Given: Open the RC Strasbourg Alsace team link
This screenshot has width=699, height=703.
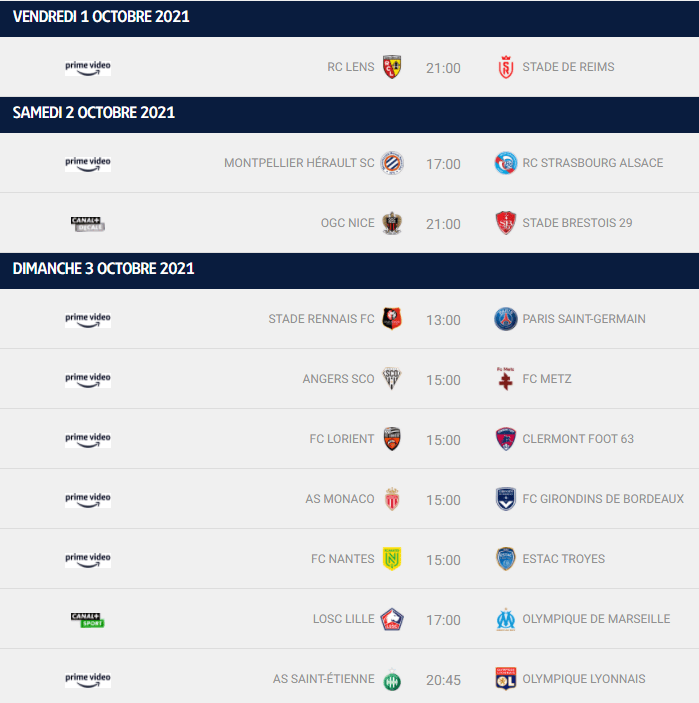Looking at the screenshot, I should pyautogui.click(x=592, y=163).
